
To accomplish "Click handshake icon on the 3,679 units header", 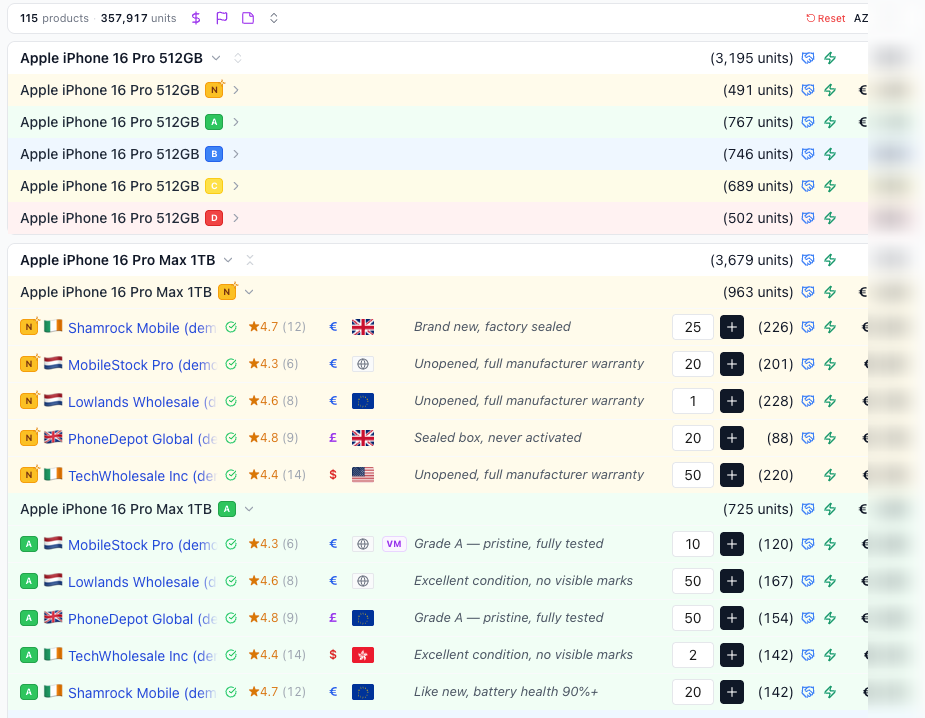I will click(x=808, y=260).
